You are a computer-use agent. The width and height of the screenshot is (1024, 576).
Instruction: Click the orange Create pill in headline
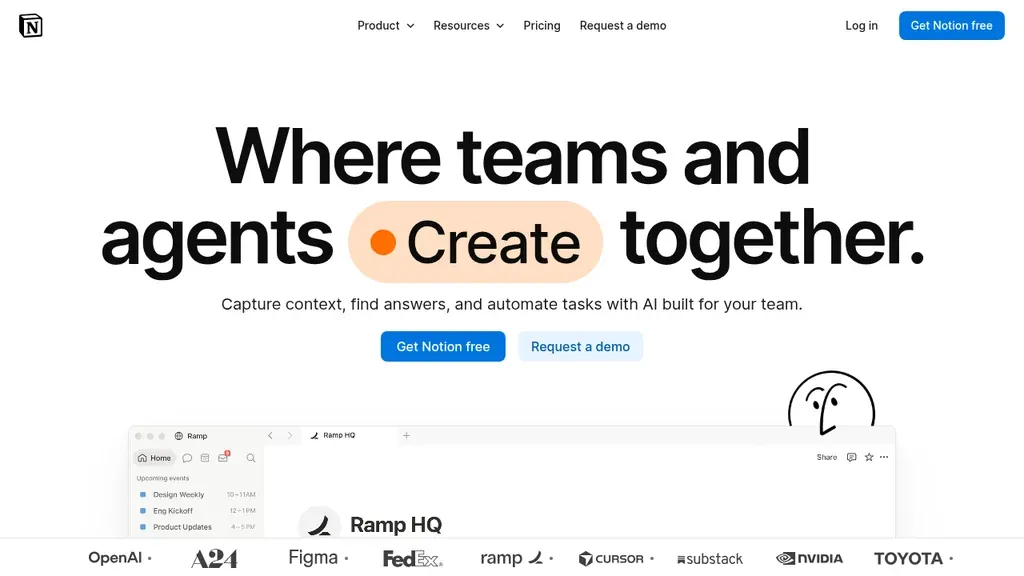tap(475, 242)
